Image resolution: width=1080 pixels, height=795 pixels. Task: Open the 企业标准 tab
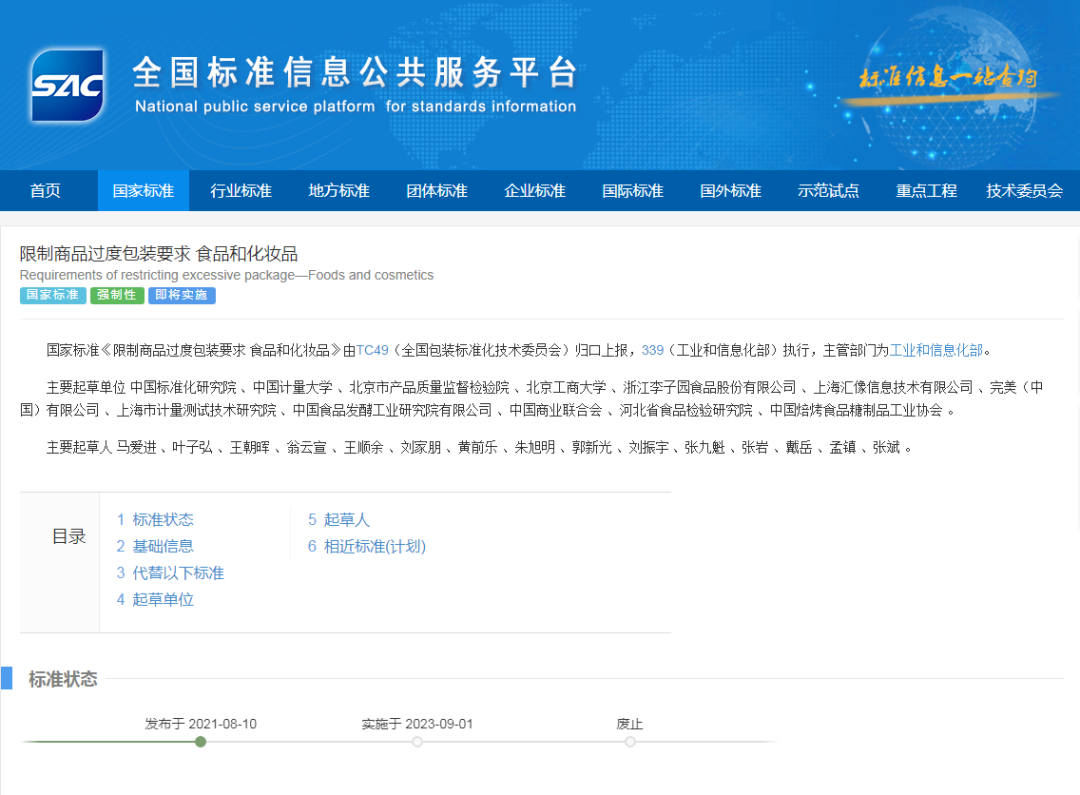[535, 190]
